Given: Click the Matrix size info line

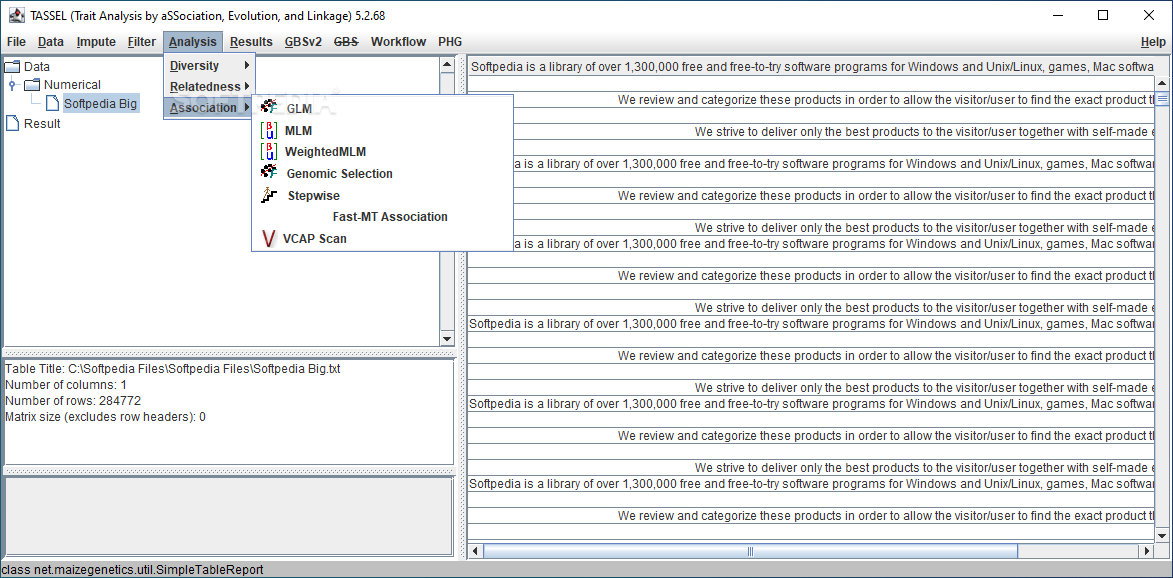Looking at the screenshot, I should pos(105,416).
